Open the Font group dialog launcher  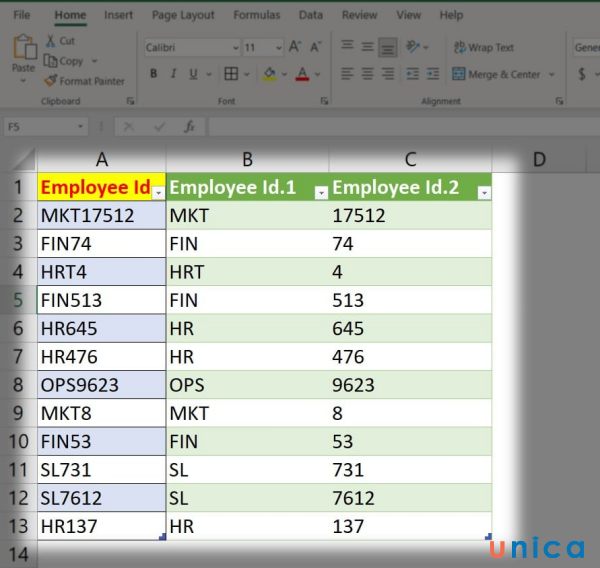[x=324, y=101]
